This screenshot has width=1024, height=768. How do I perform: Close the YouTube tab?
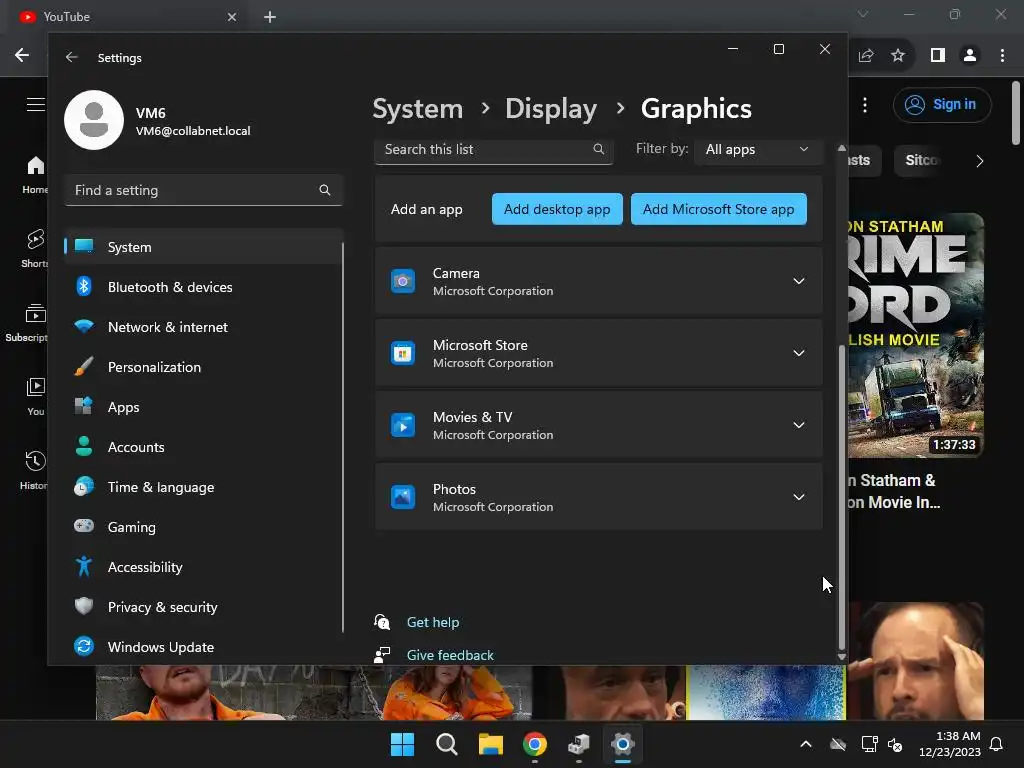click(232, 17)
